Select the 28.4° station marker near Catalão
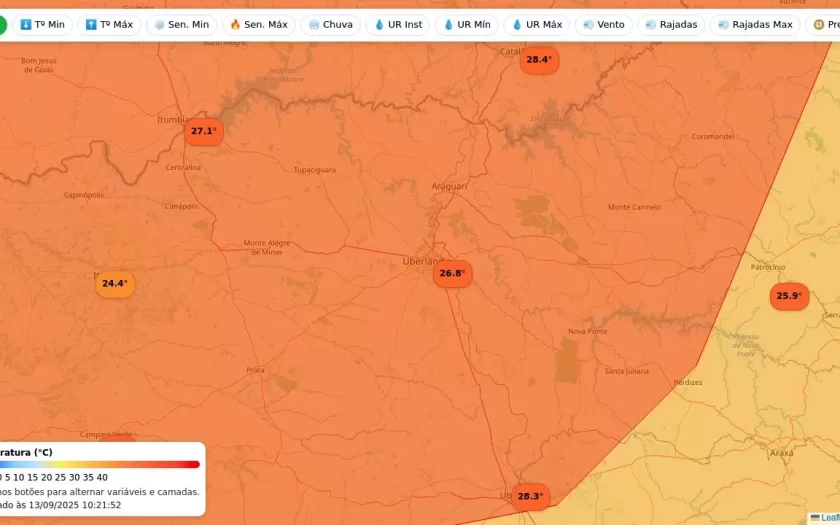 pyautogui.click(x=538, y=60)
